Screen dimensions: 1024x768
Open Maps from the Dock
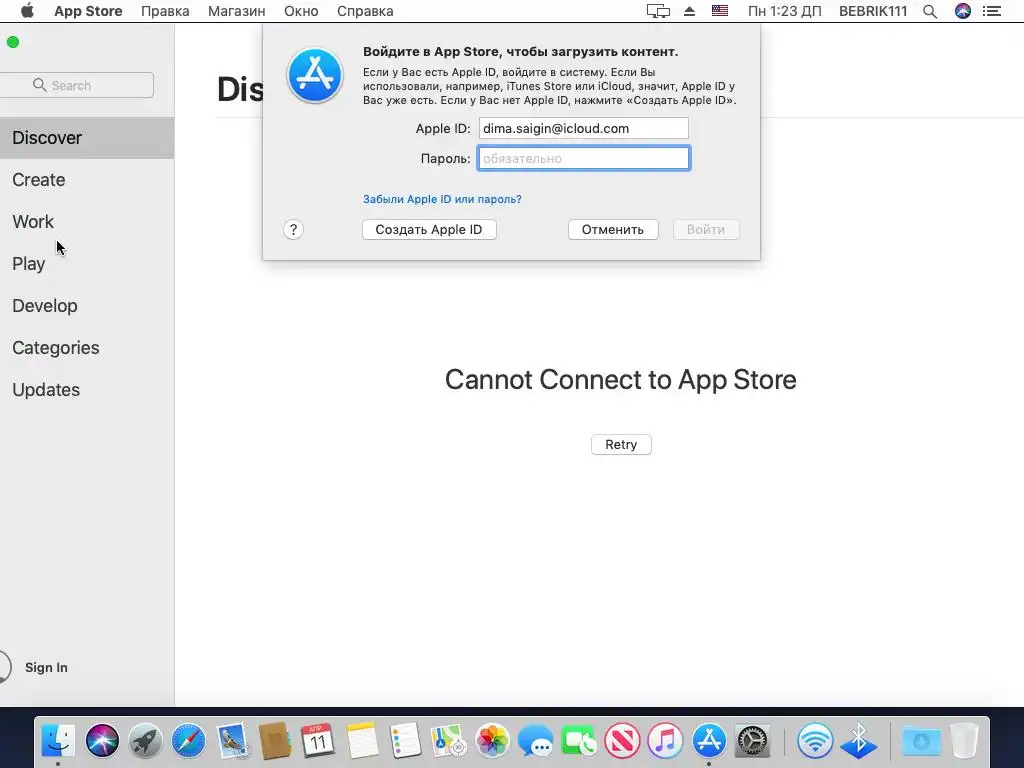tap(448, 741)
